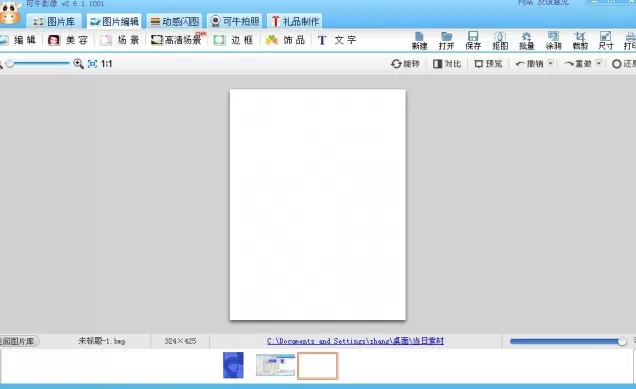
Task: Switch to the 图片编辑 tab
Action: (114, 21)
